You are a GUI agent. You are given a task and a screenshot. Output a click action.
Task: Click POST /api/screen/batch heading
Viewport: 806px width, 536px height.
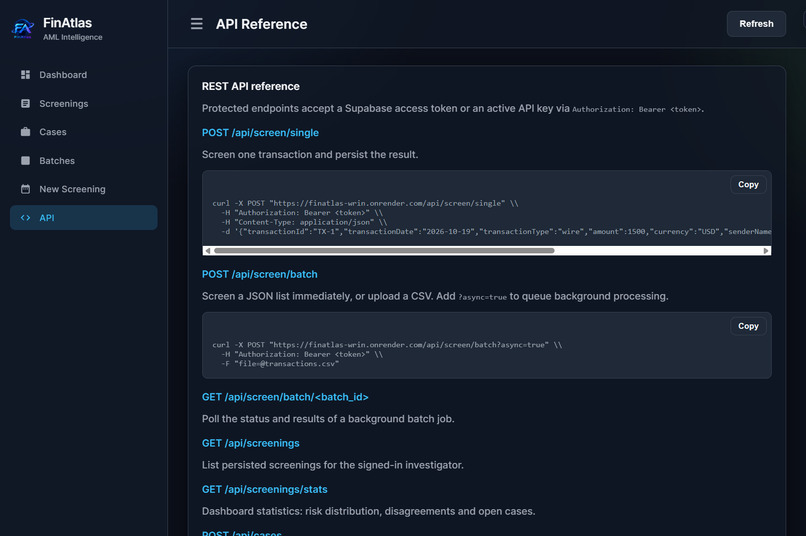coord(260,274)
